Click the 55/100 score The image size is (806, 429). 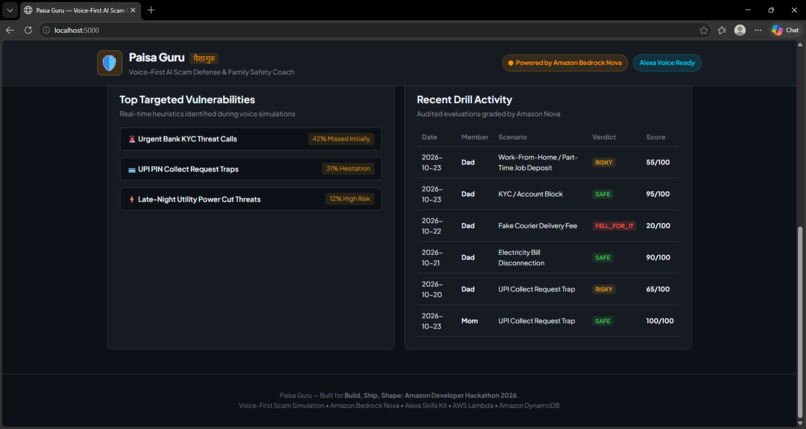click(658, 162)
